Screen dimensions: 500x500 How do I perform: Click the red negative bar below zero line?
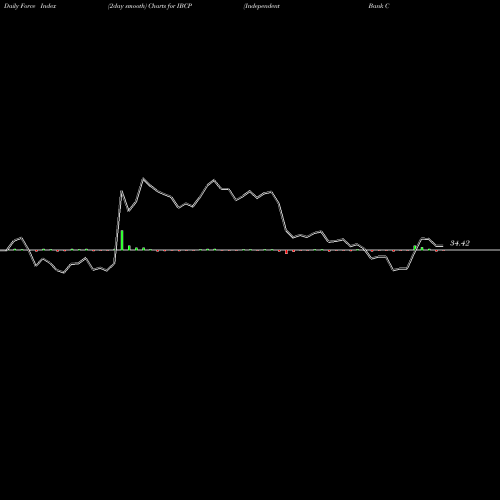coord(286,252)
